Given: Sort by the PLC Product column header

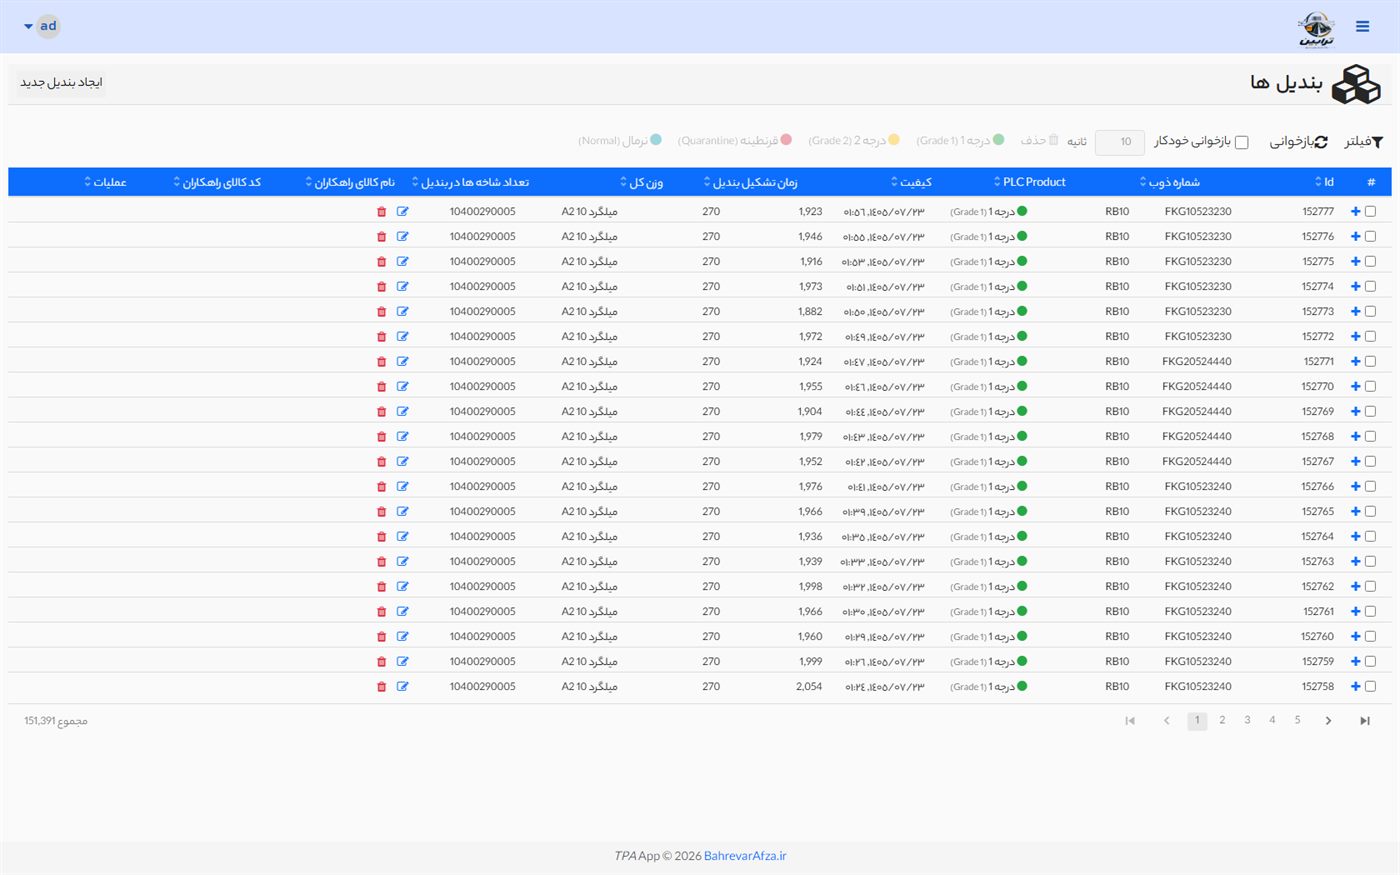Looking at the screenshot, I should (1029, 182).
